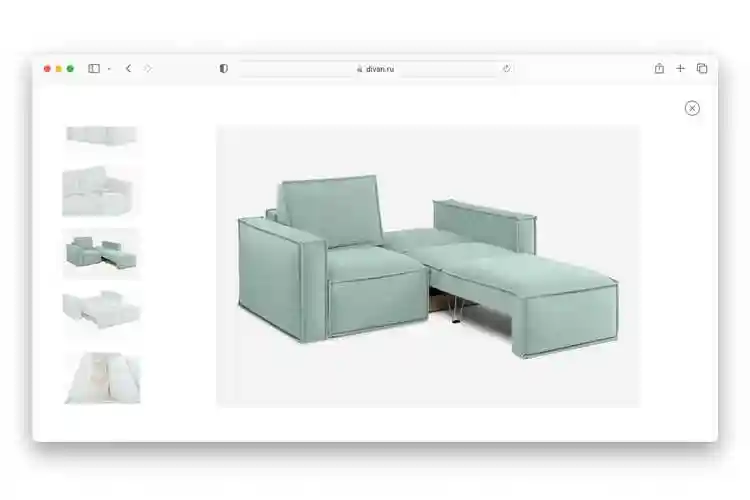Open a new tab with plus icon
750x500 pixels.
[680, 68]
